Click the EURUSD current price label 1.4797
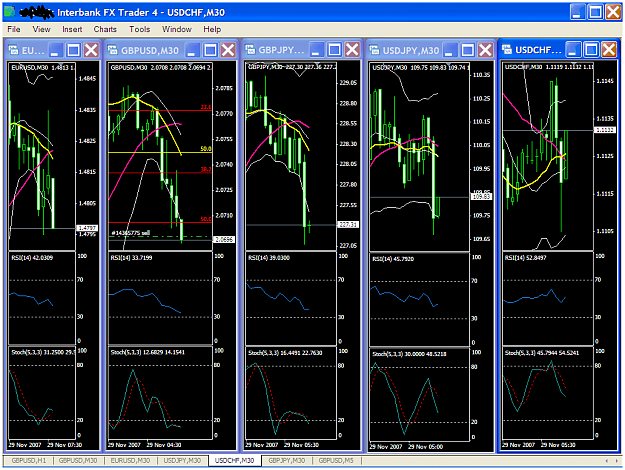The width and height of the screenshot is (625, 470). coord(87,228)
